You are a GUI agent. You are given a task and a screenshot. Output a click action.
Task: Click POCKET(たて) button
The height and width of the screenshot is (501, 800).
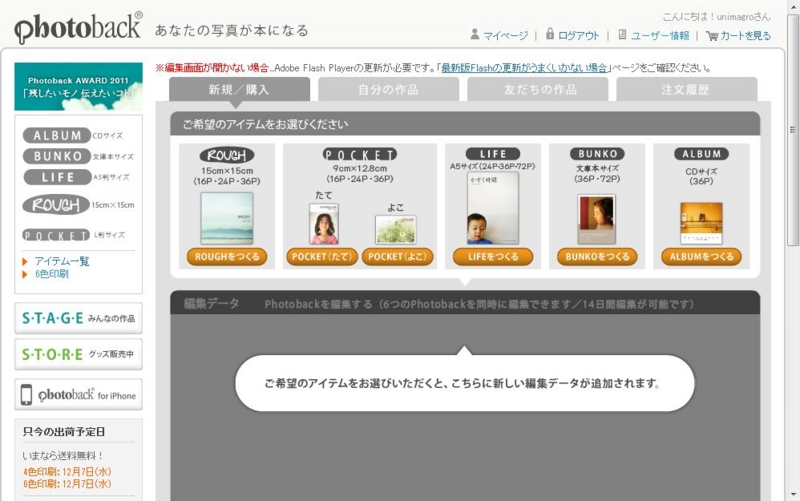point(321,257)
